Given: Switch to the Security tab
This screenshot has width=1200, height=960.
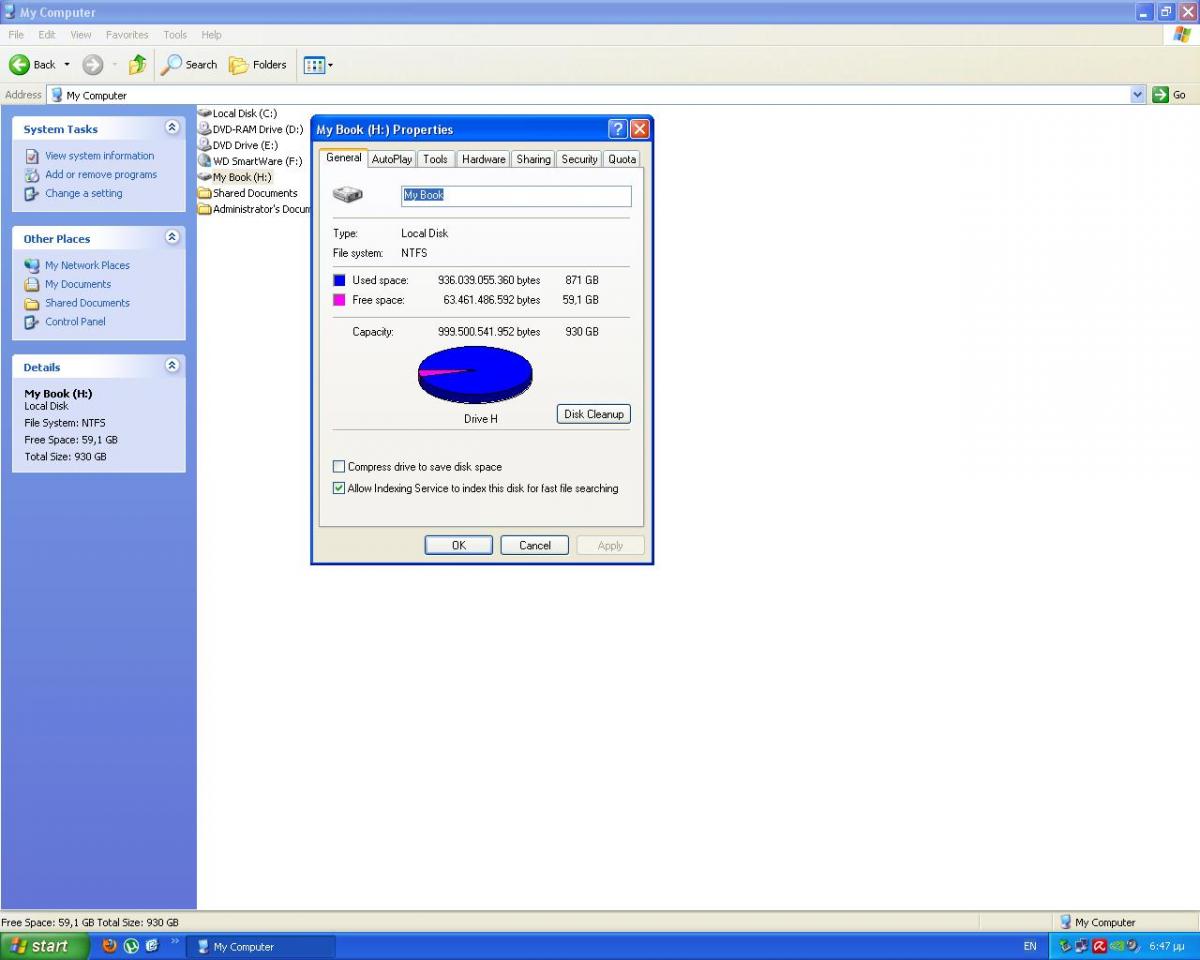Looking at the screenshot, I should point(579,159).
